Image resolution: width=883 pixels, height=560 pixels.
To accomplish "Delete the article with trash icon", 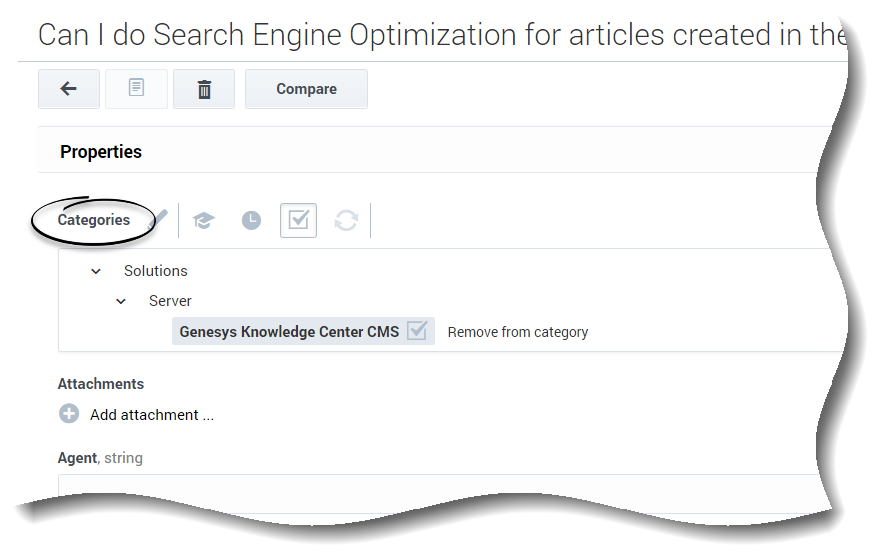I will 204,89.
